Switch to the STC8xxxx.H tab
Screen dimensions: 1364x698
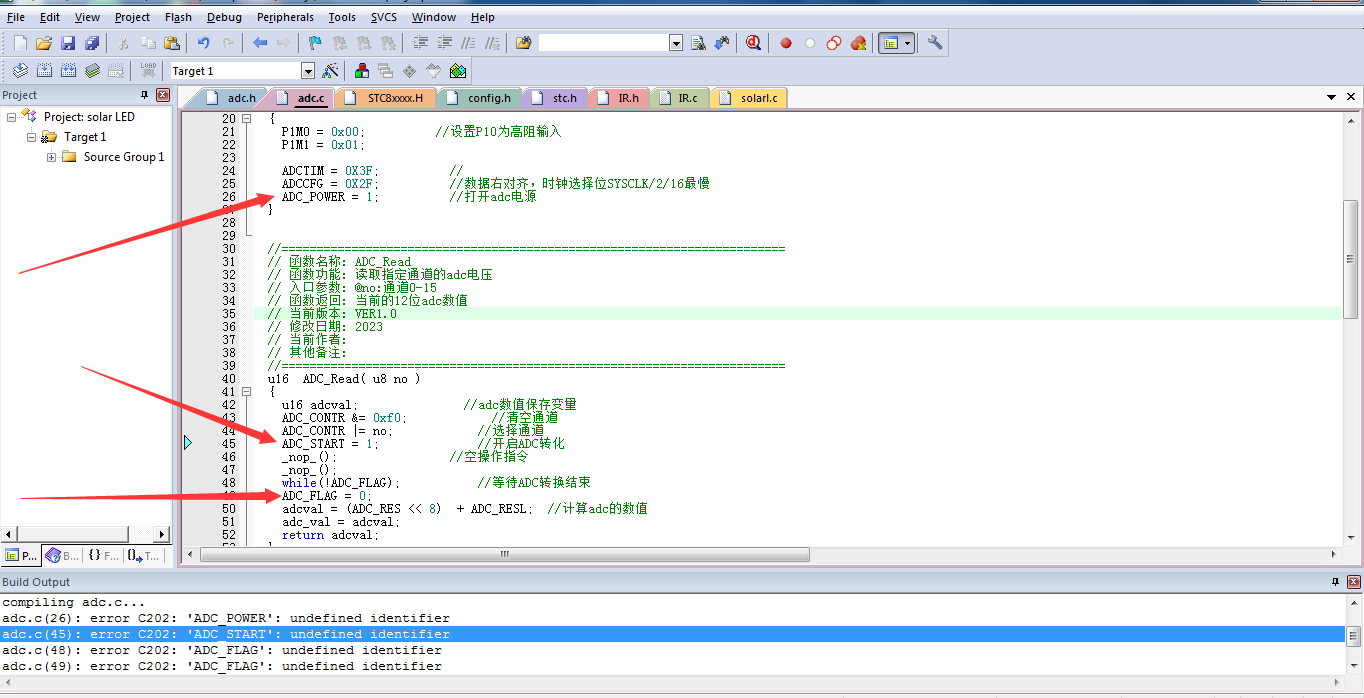386,98
